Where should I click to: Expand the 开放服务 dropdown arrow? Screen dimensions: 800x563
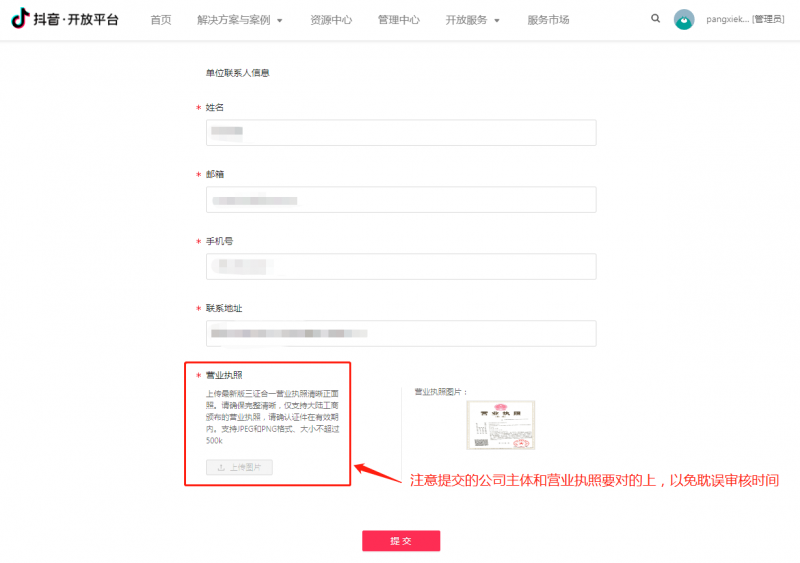[497, 20]
